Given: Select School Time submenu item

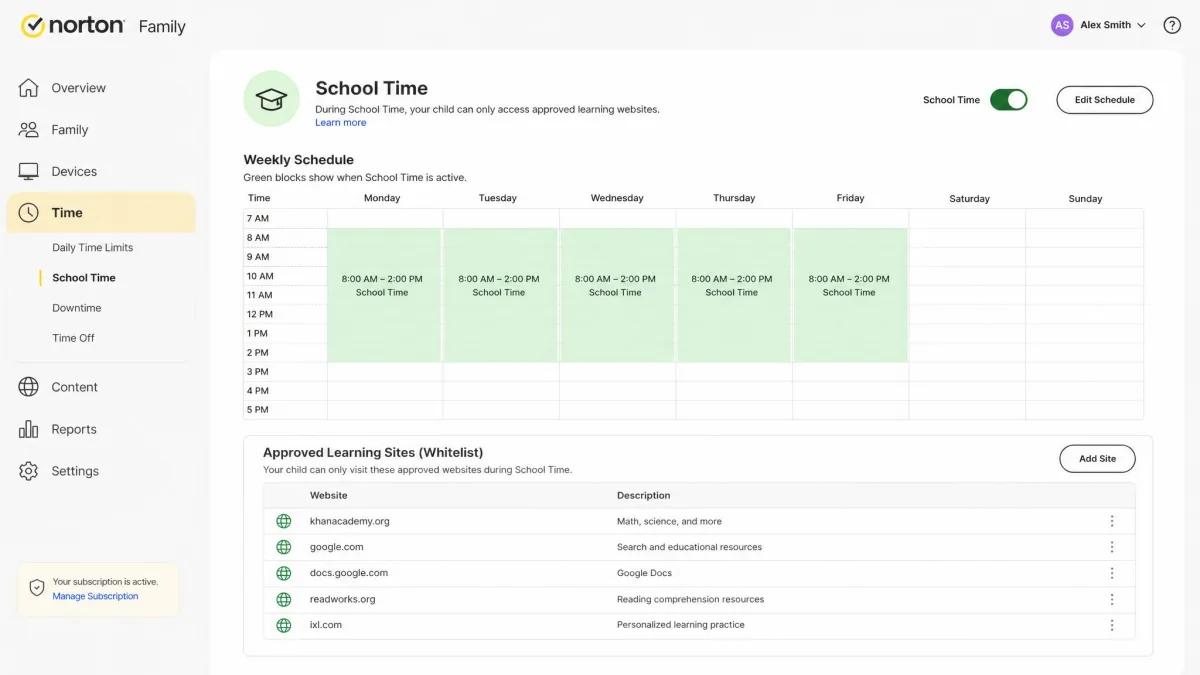Looking at the screenshot, I should pyautogui.click(x=84, y=278).
